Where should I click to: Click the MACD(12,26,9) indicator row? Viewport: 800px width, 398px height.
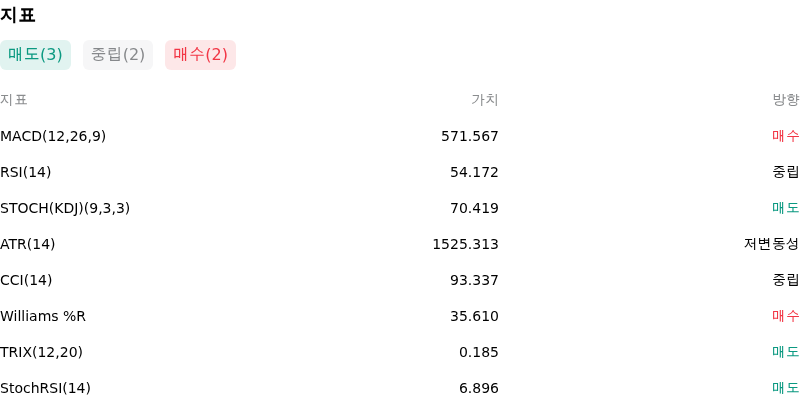coord(400,136)
